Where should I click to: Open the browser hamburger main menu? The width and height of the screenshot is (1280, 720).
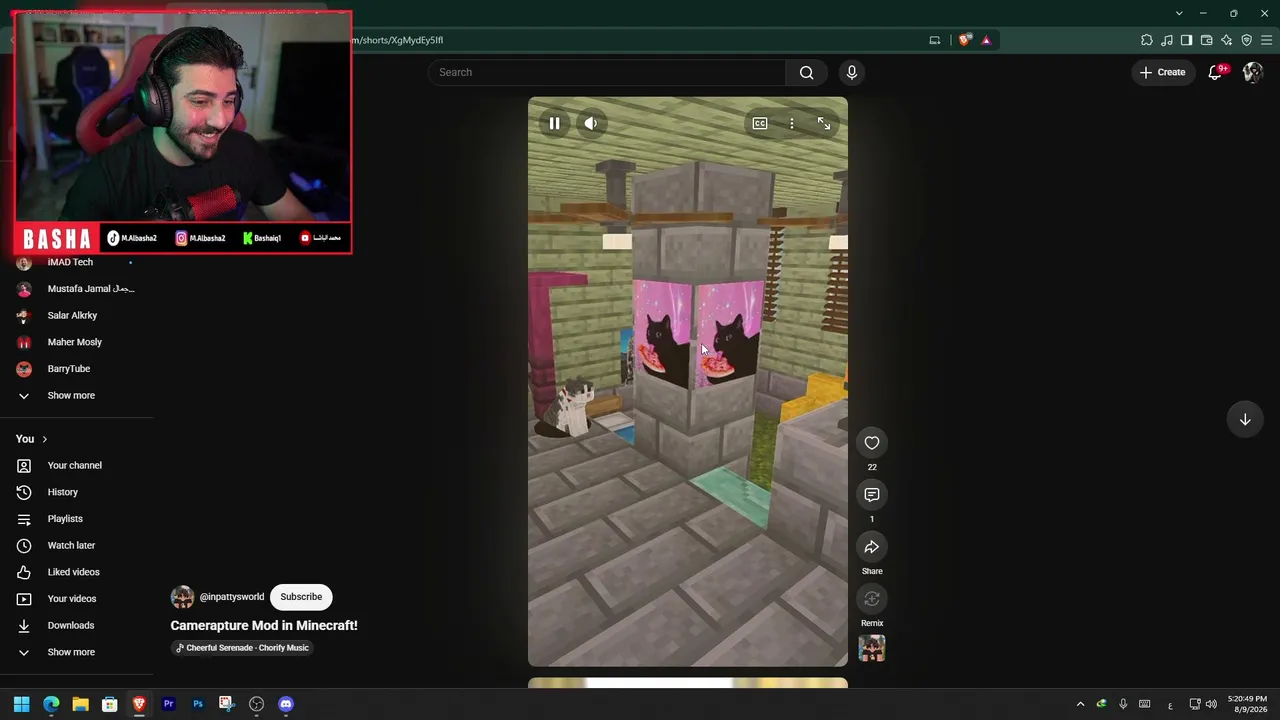[x=1267, y=40]
